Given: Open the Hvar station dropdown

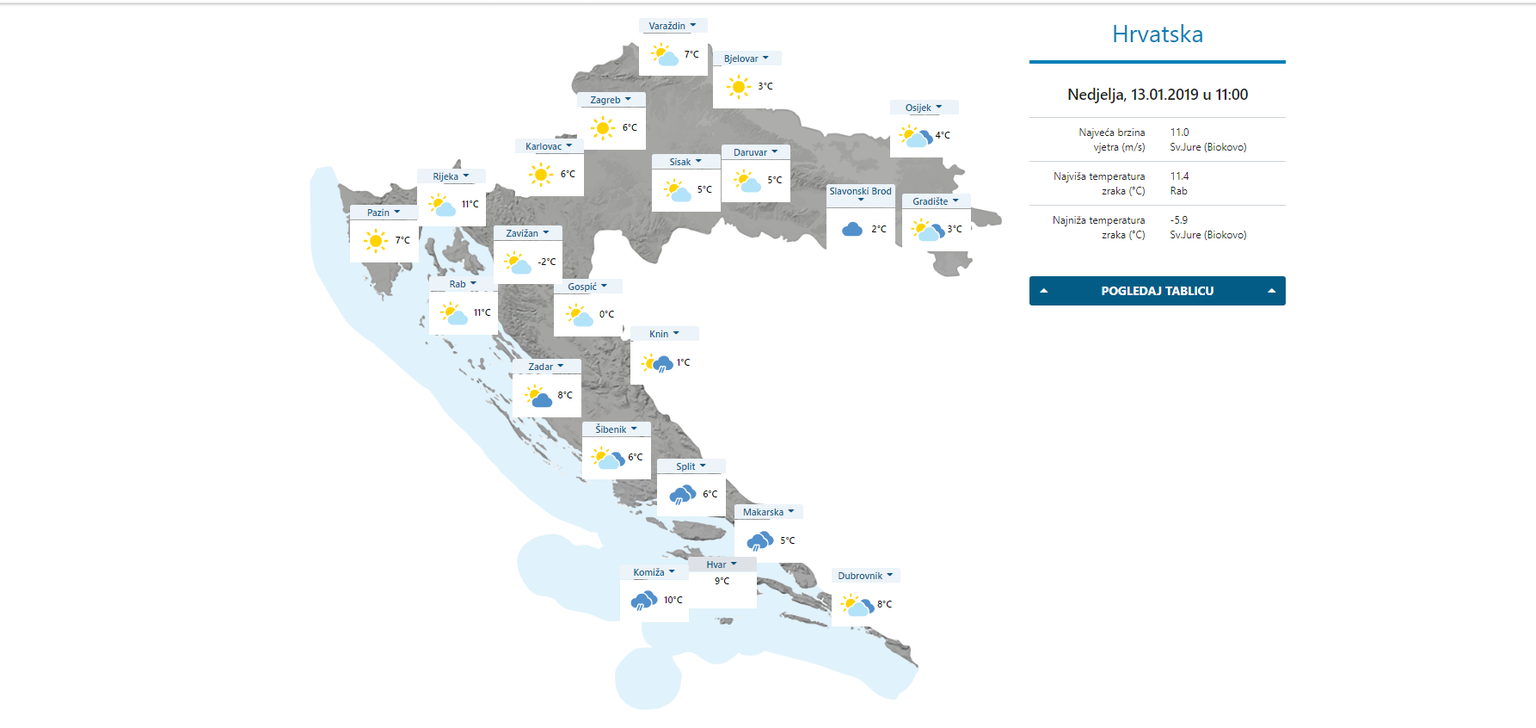Looking at the screenshot, I should pos(721,565).
